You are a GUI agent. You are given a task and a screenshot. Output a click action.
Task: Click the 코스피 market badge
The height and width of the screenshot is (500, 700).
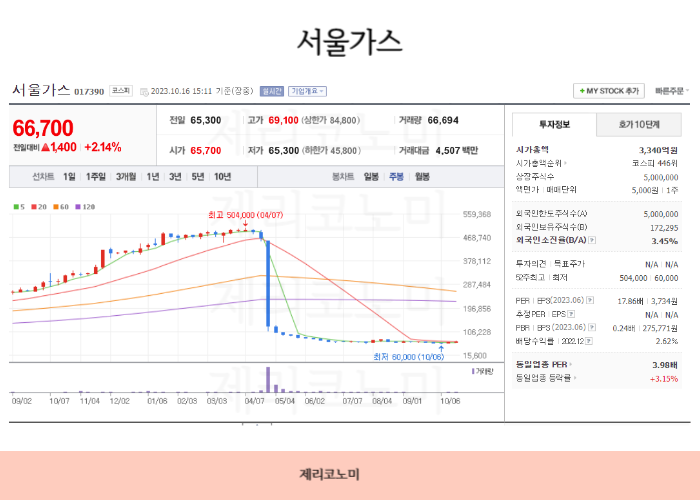121,91
